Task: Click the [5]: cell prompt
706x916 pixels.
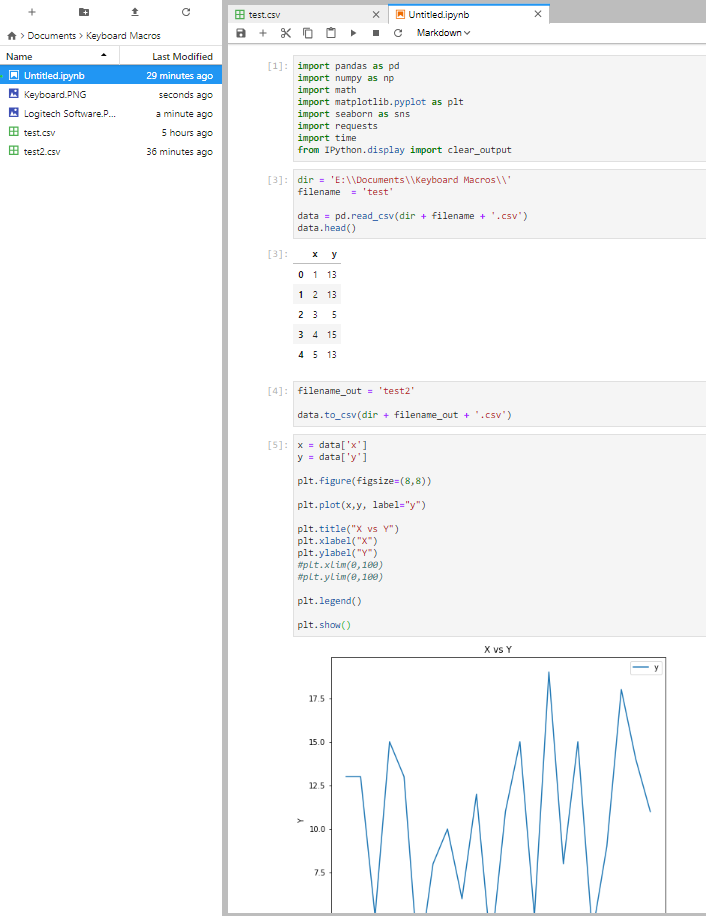Action: pyautogui.click(x=277, y=445)
